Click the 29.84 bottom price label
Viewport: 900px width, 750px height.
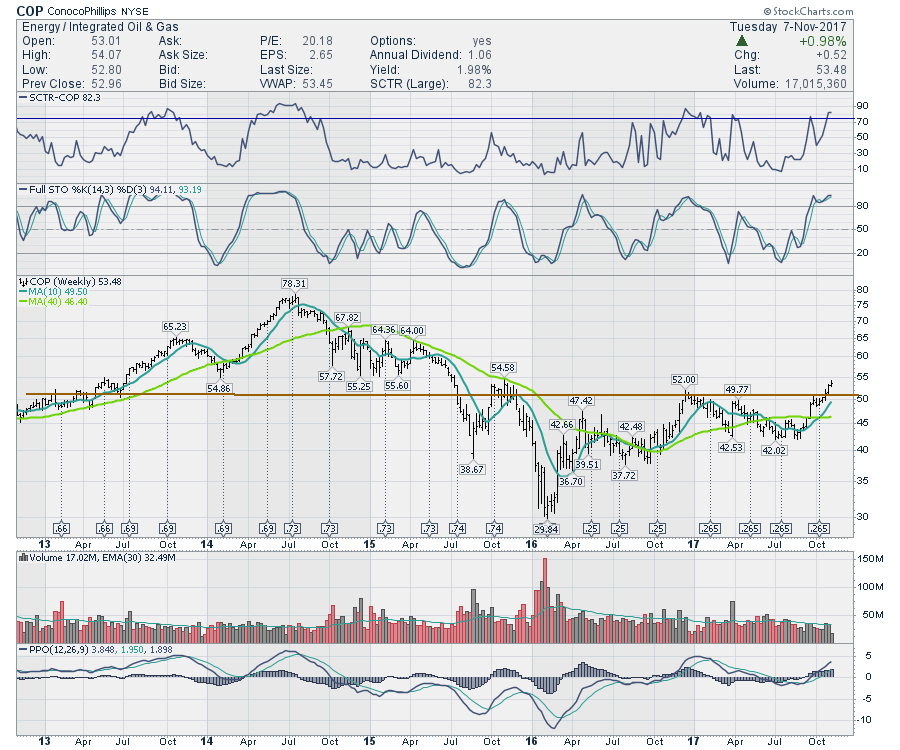546,529
